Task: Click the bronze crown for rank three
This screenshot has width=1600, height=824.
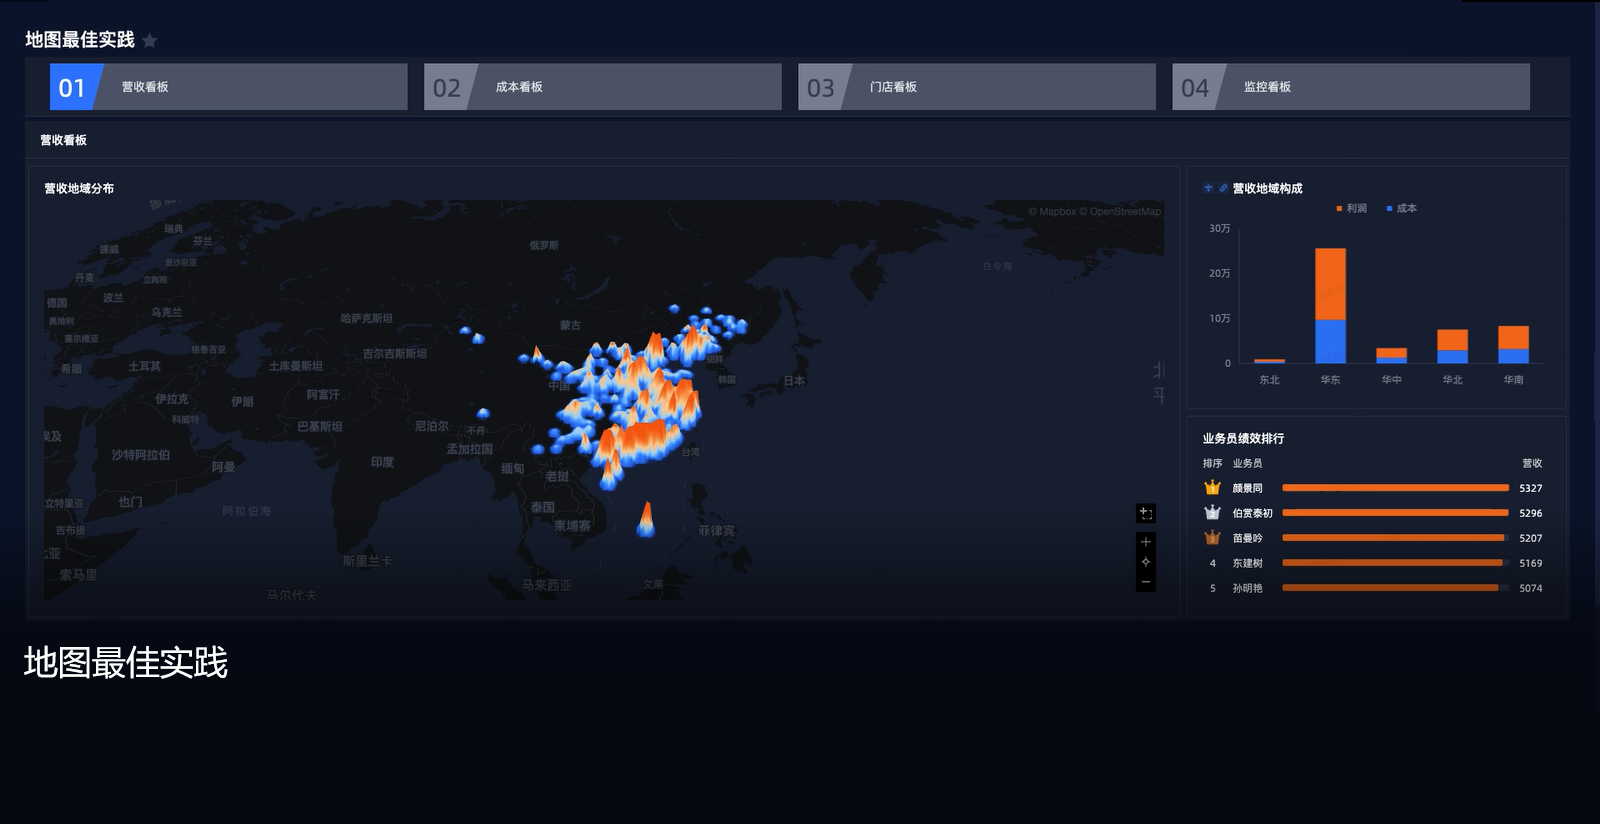Action: click(x=1212, y=538)
